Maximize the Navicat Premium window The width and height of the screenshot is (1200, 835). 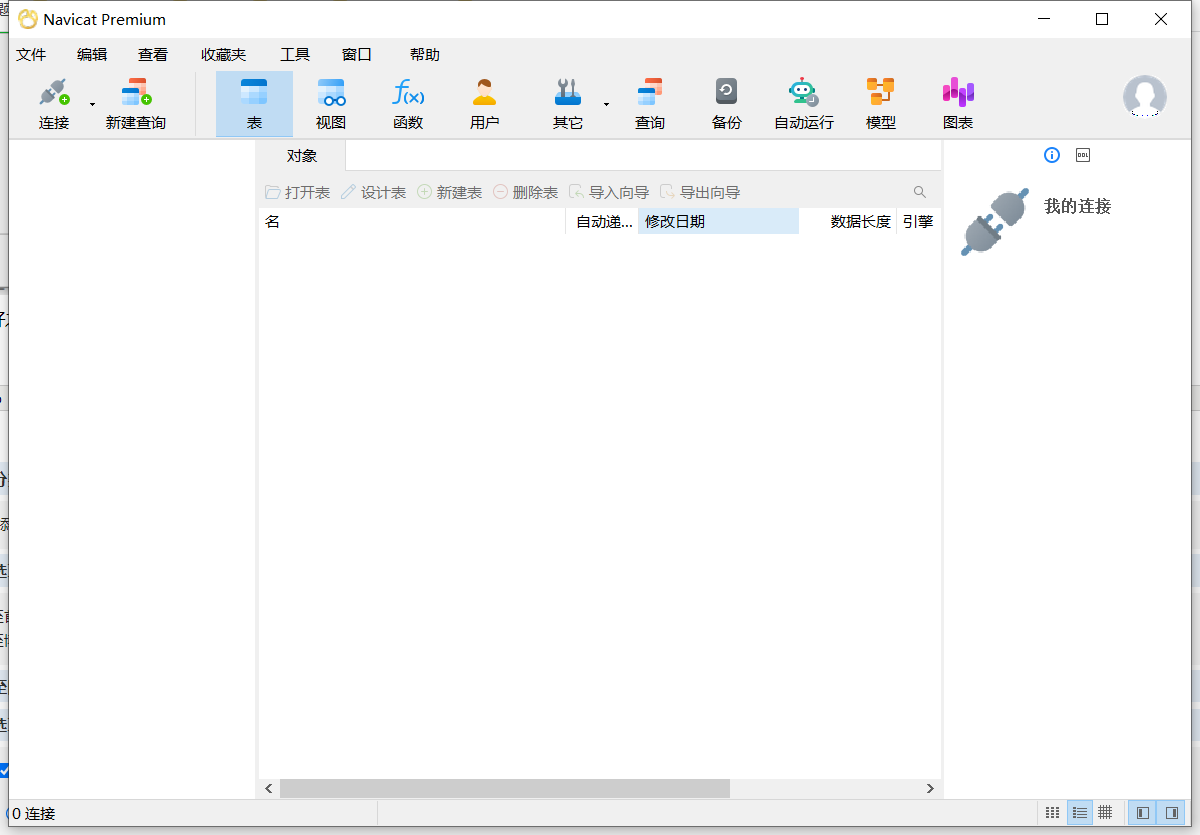[x=1102, y=19]
